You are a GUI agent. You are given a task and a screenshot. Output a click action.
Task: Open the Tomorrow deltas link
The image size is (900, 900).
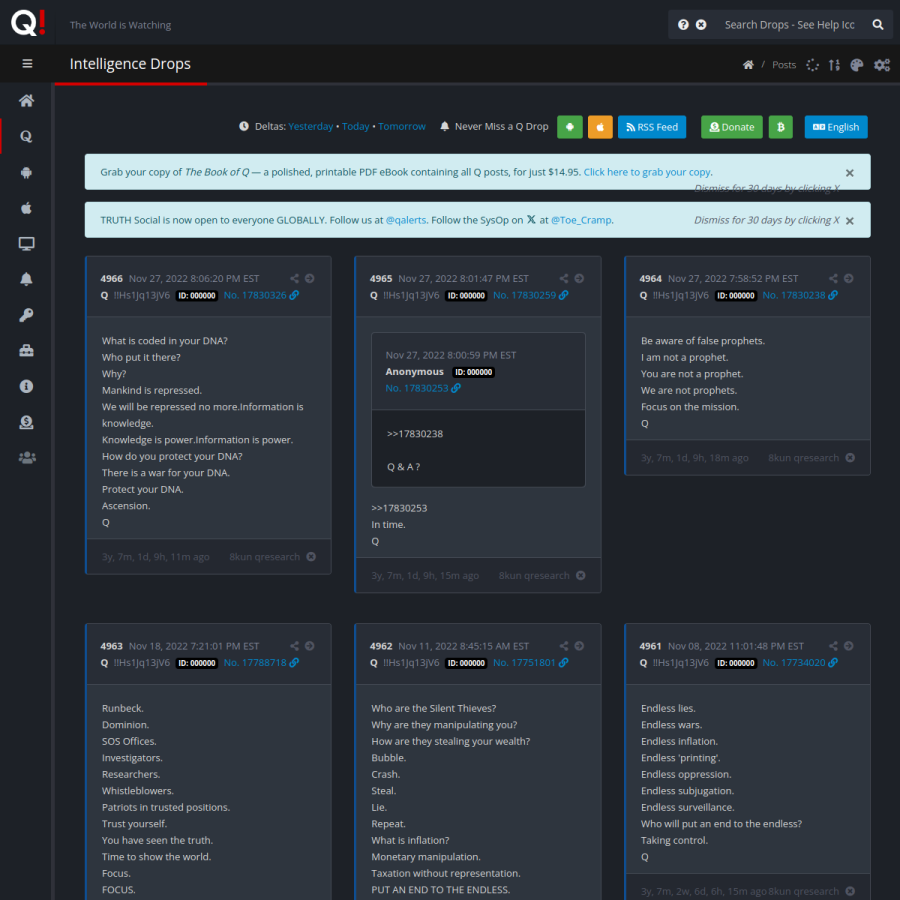[402, 126]
